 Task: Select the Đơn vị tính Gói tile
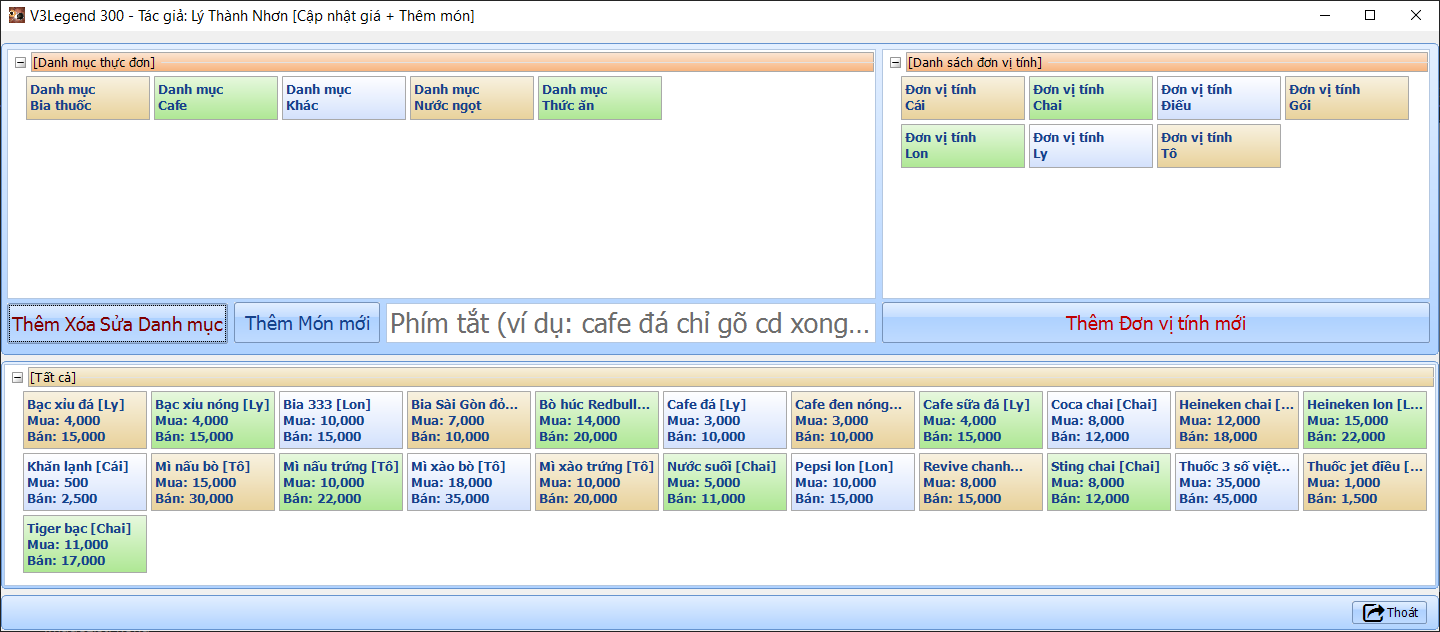[x=1347, y=98]
